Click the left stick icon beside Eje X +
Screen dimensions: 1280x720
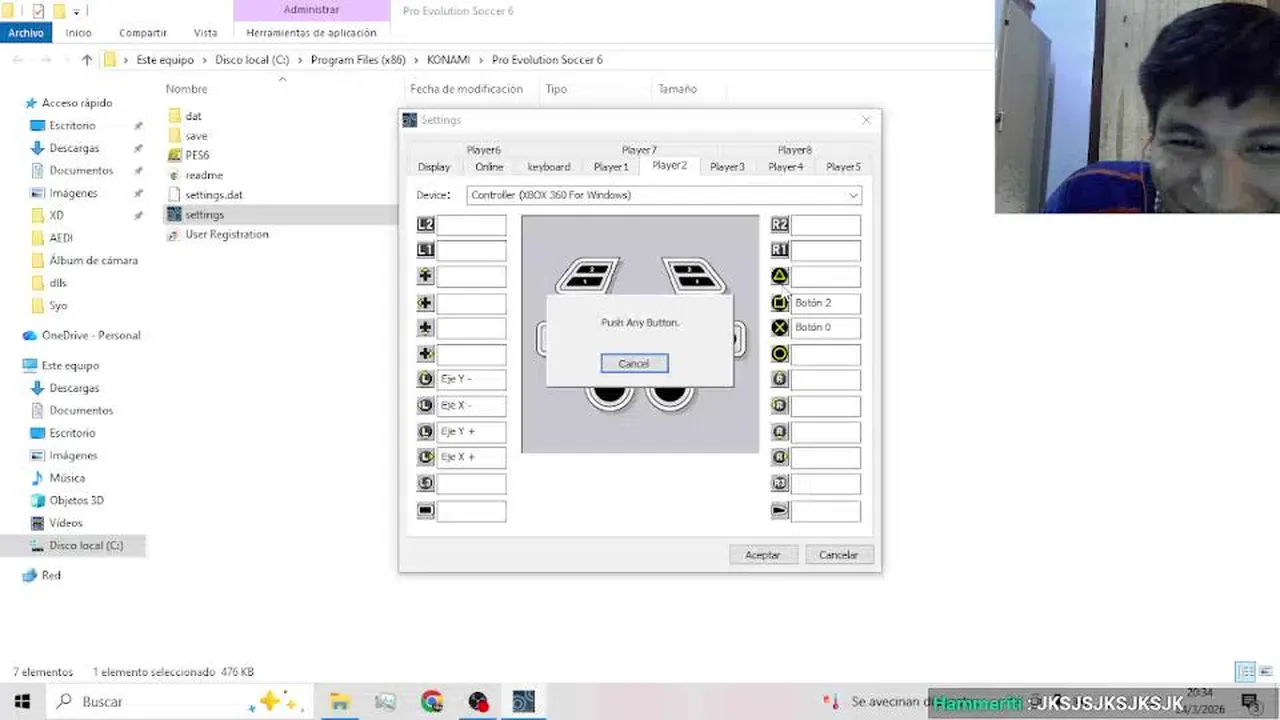point(426,457)
